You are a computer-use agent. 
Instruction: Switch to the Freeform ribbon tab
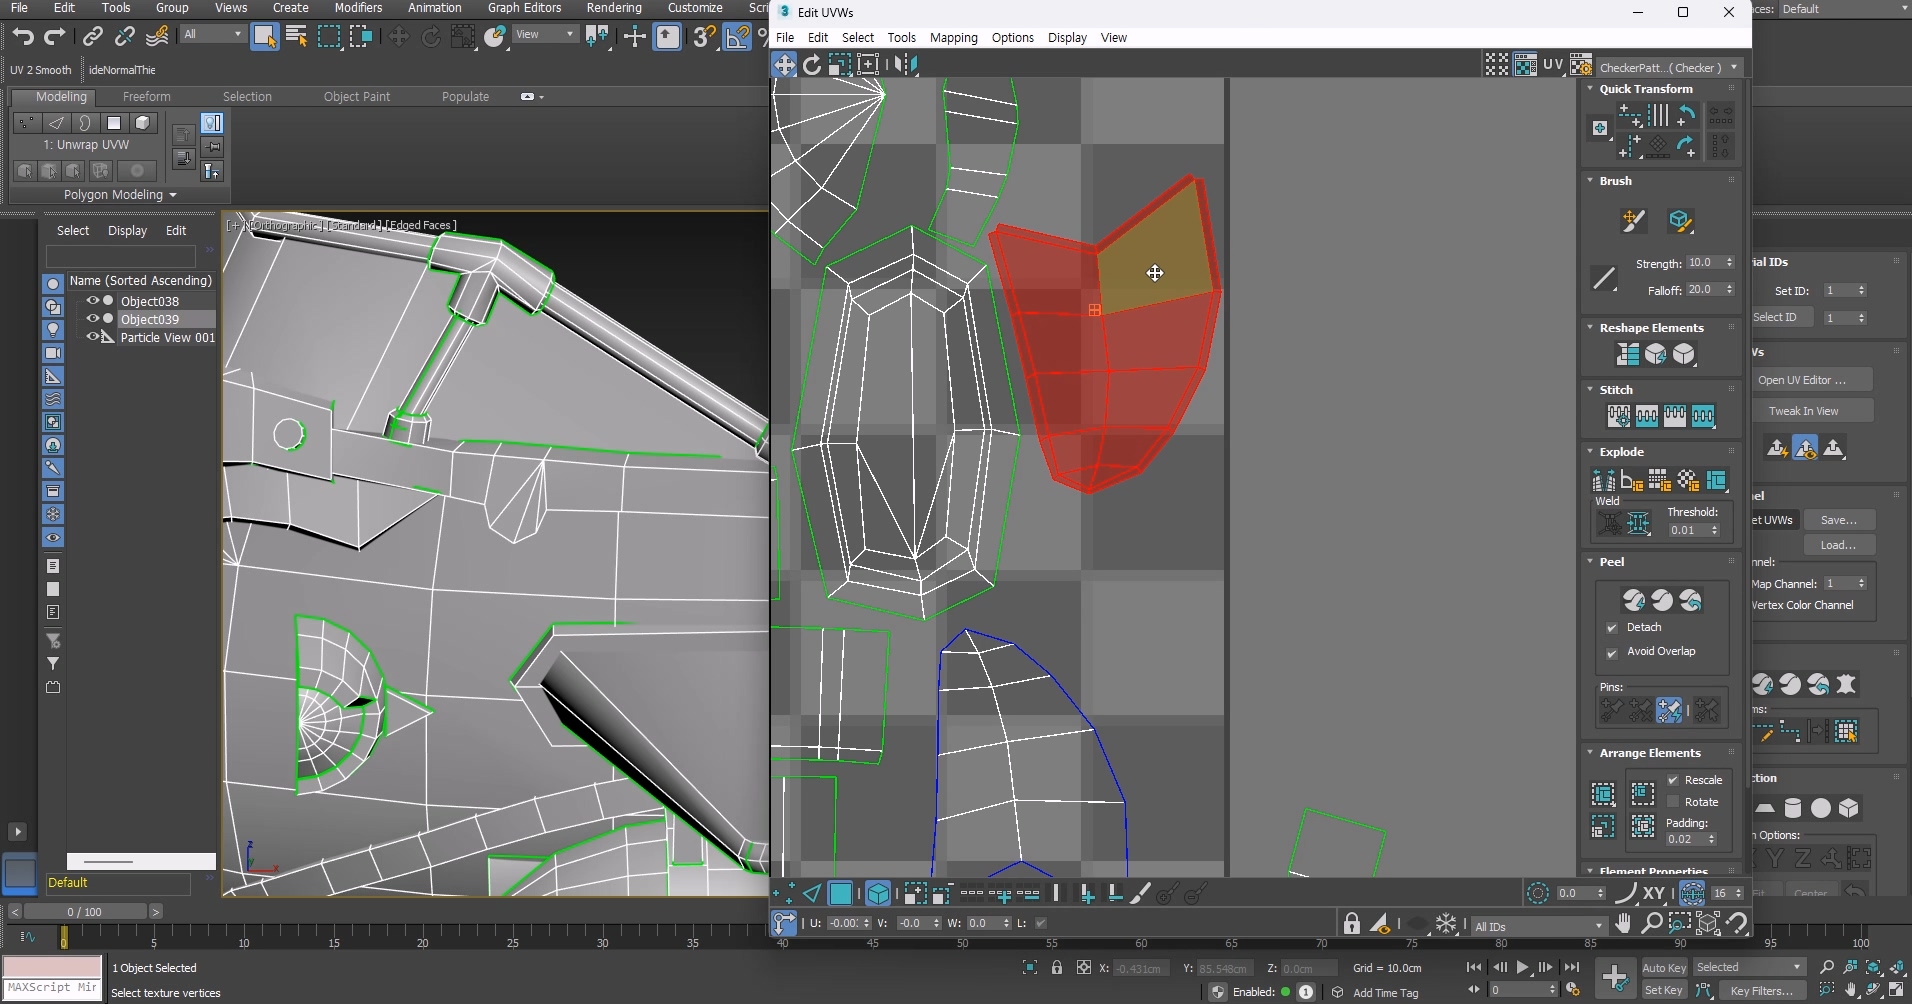[x=146, y=97]
